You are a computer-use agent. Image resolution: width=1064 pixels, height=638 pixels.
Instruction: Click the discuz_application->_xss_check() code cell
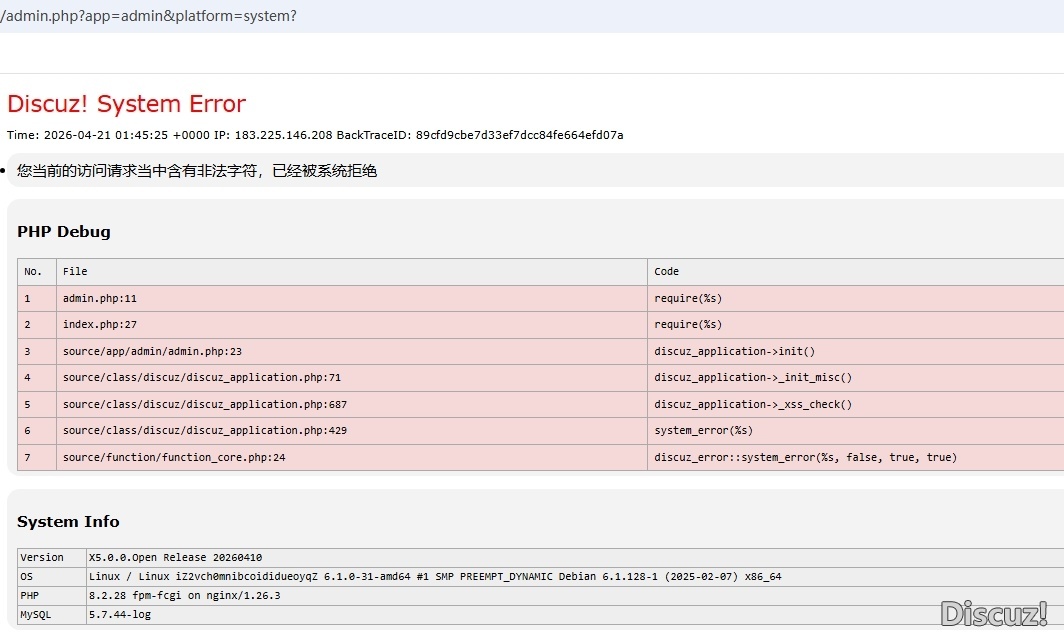click(753, 404)
